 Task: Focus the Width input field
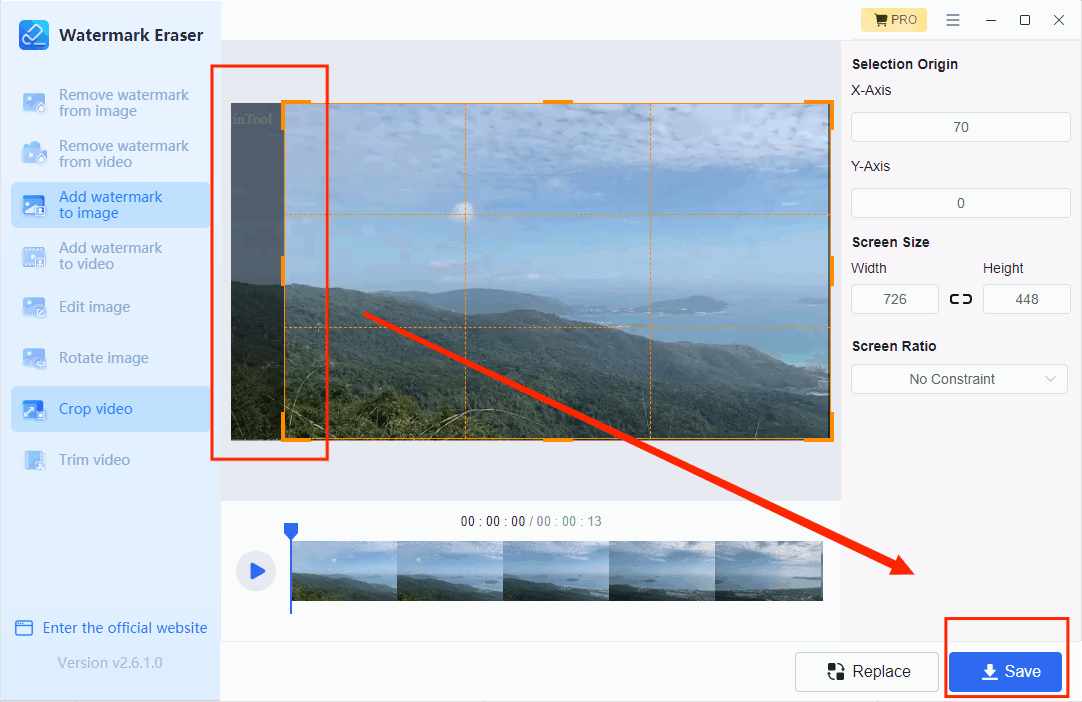tap(894, 299)
